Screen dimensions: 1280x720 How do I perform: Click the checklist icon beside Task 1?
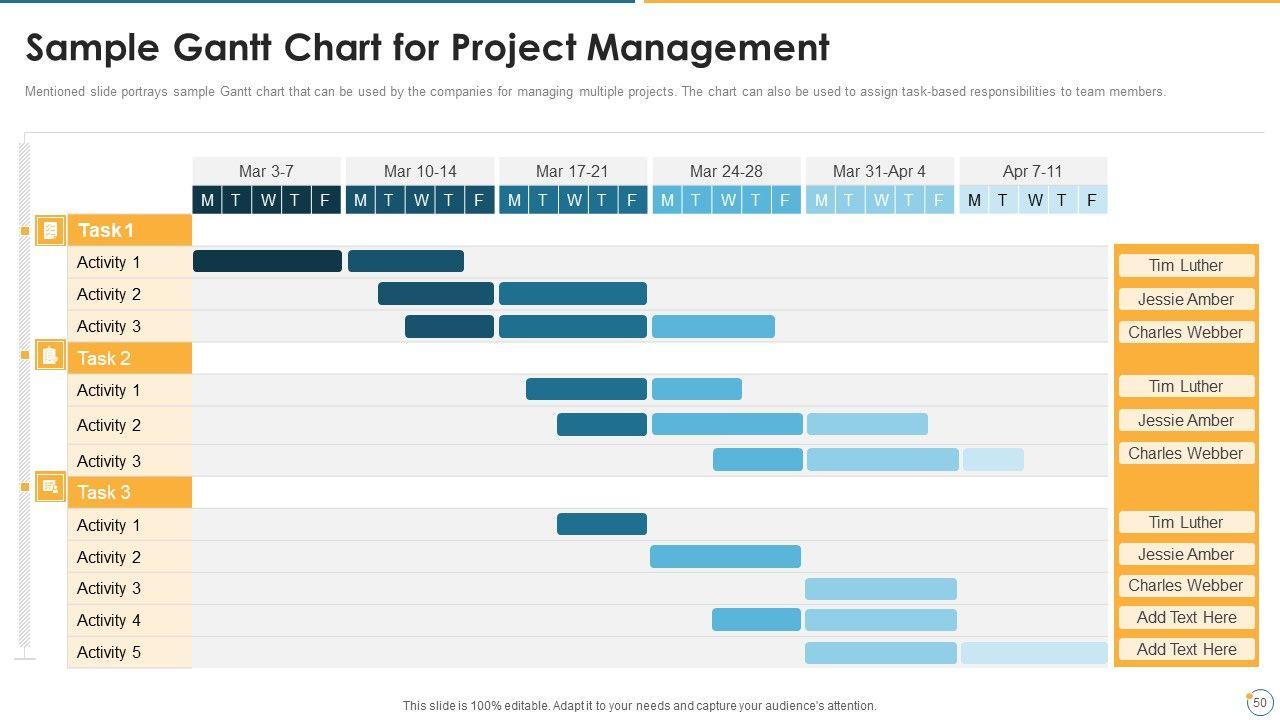50,231
